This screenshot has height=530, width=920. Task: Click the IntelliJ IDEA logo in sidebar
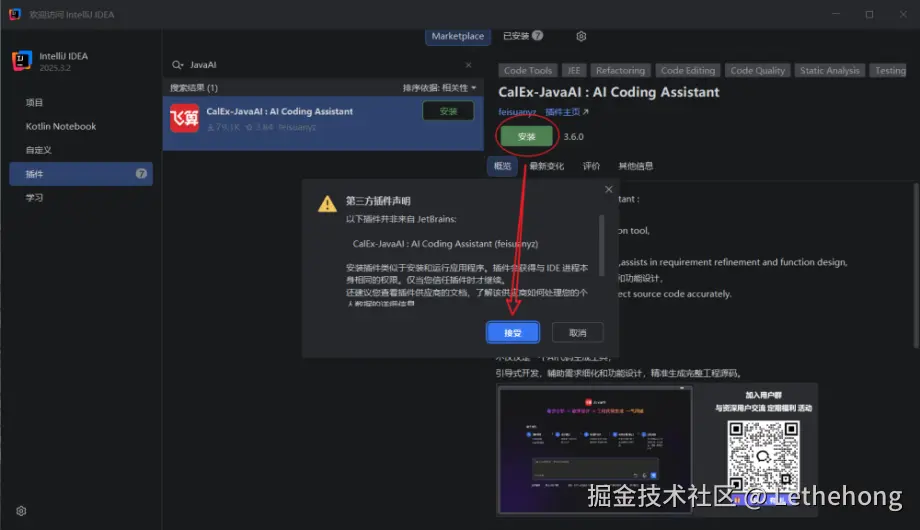coord(22,60)
